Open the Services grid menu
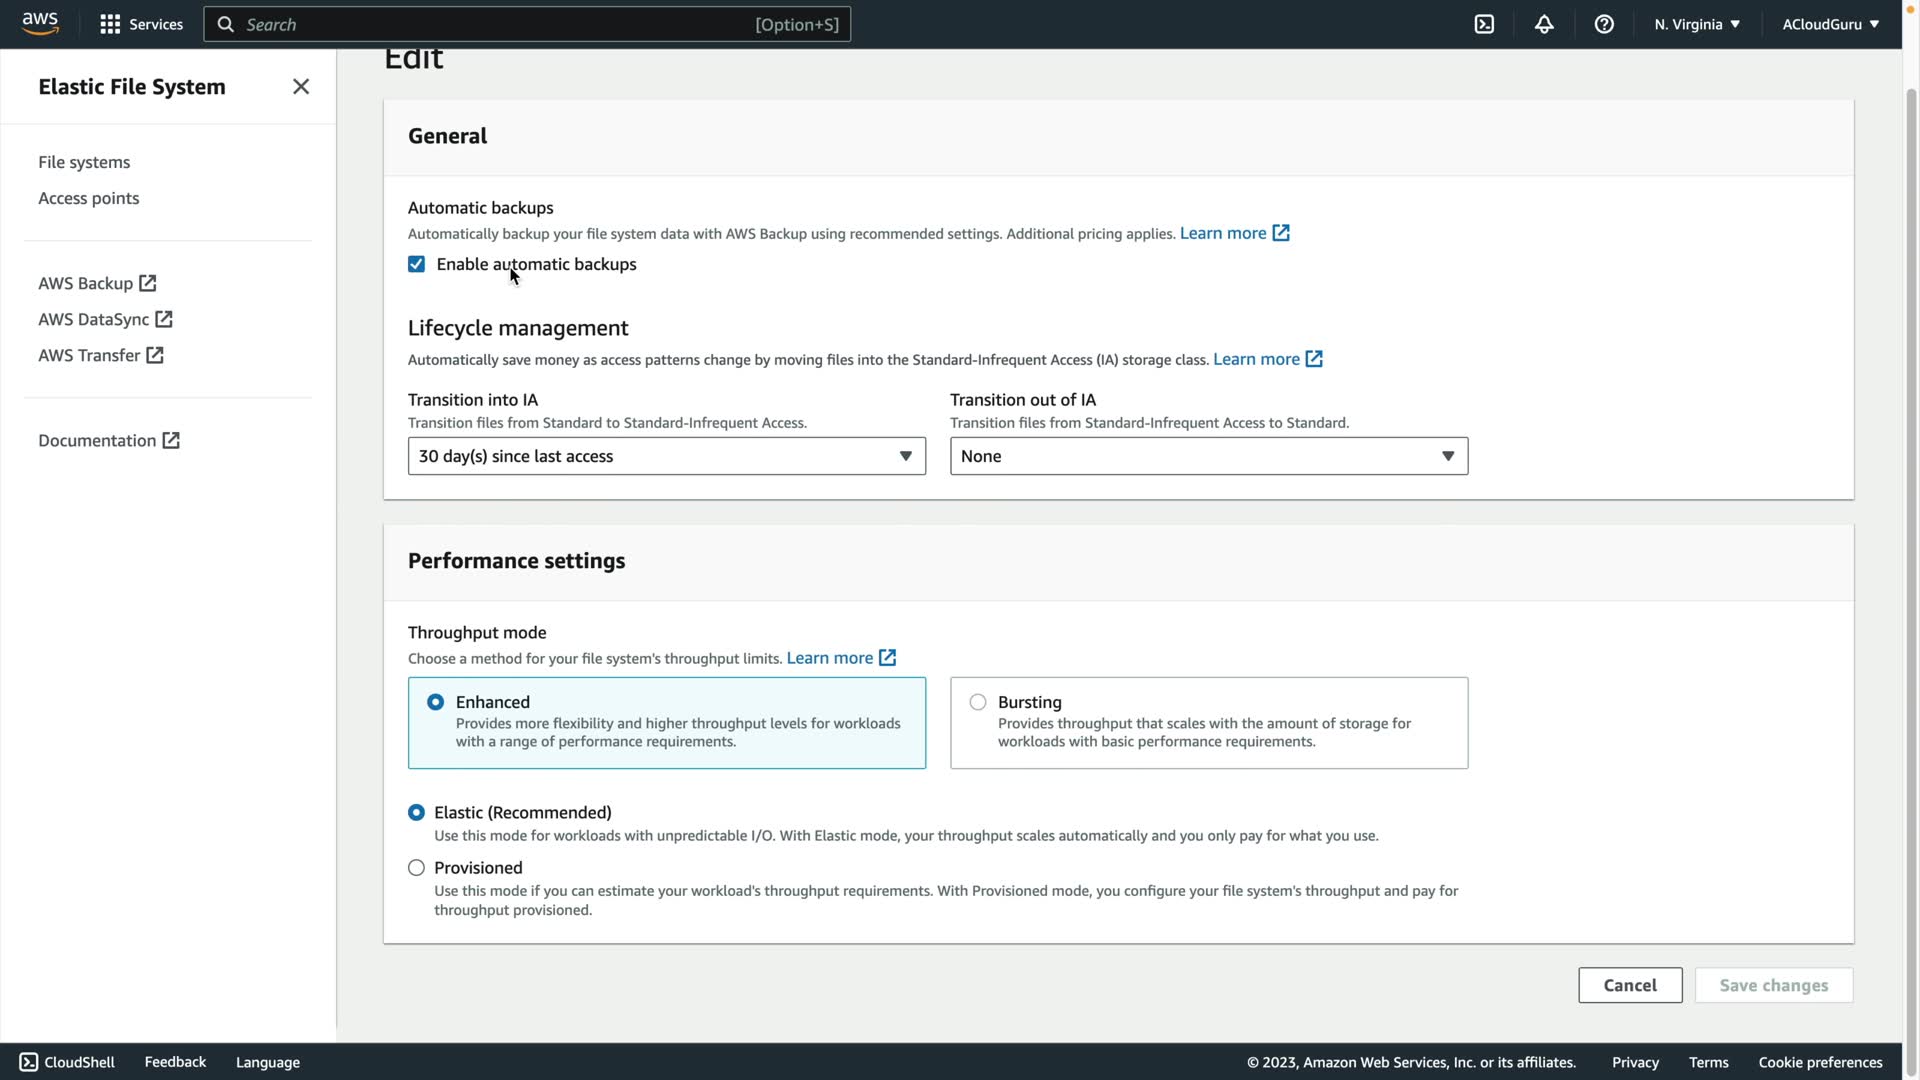The width and height of the screenshot is (1920, 1080). (x=141, y=24)
